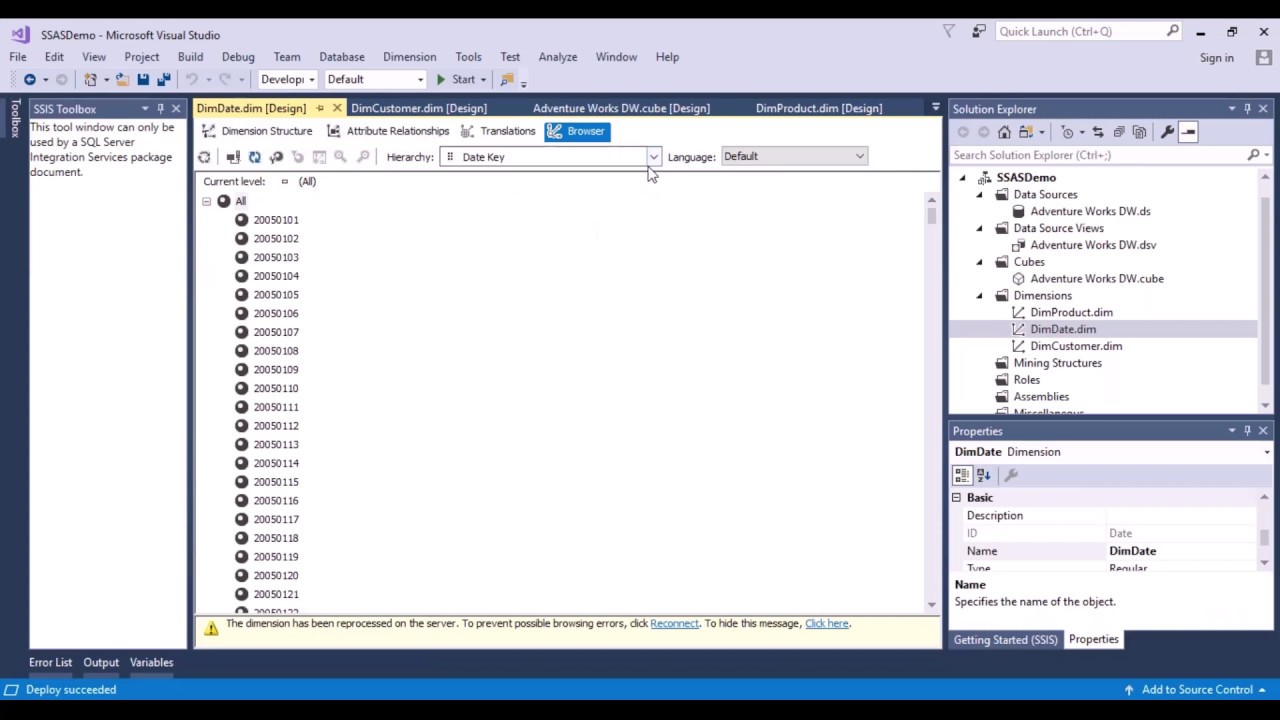The height and width of the screenshot is (720, 1280).
Task: Click Sync with Active Document arrows icon in Solution Explorer
Action: click(1097, 132)
